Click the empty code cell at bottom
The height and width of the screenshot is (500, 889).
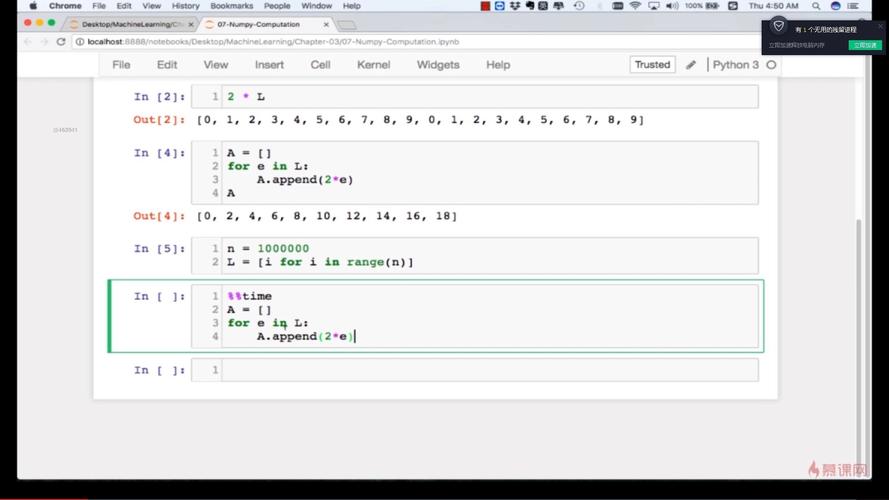[488, 370]
